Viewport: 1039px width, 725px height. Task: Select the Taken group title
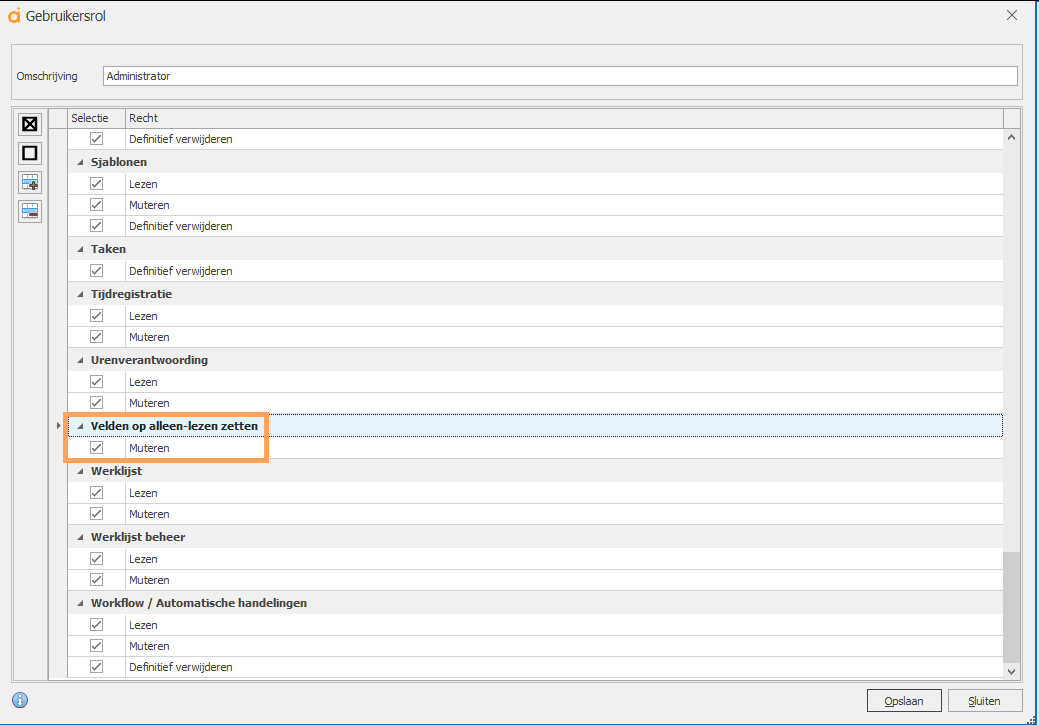click(108, 249)
